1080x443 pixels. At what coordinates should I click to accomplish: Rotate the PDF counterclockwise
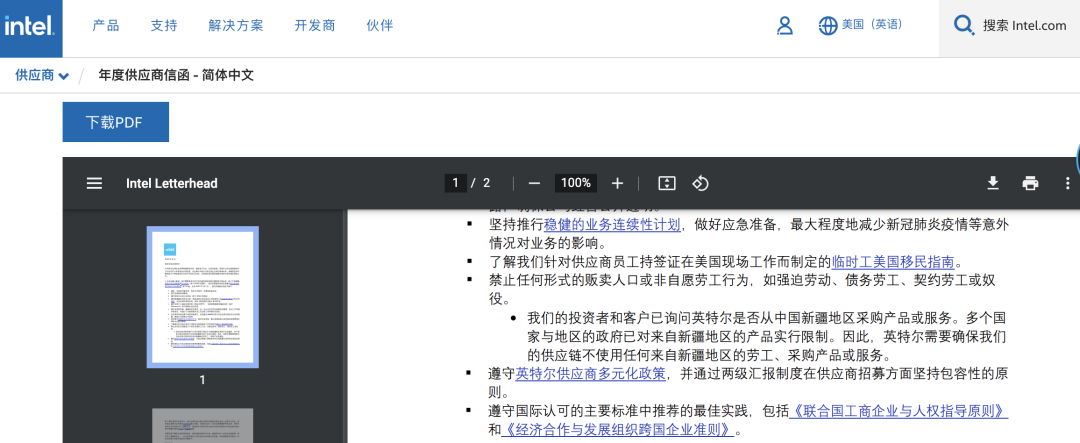coord(700,183)
